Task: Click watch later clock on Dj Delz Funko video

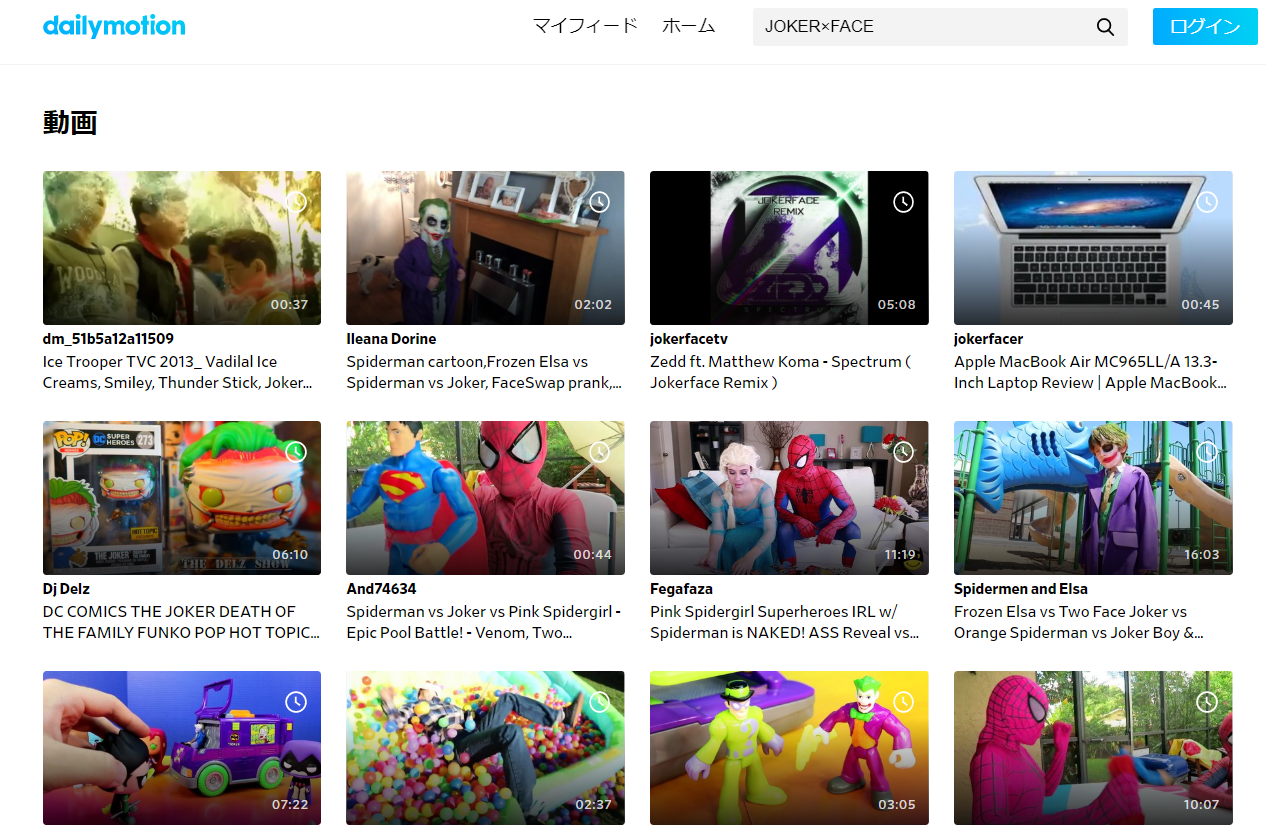Action: point(296,452)
